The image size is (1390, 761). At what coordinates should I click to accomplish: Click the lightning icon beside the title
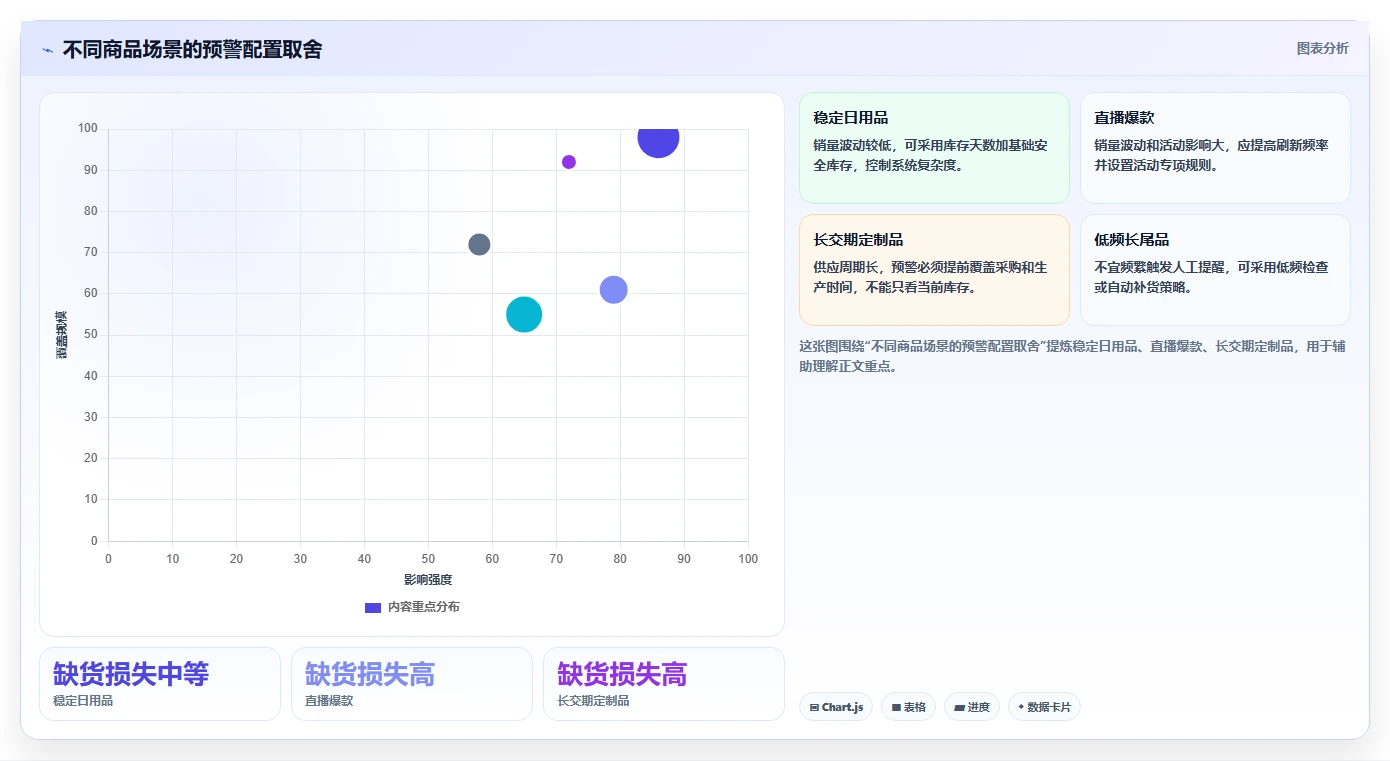pos(47,50)
